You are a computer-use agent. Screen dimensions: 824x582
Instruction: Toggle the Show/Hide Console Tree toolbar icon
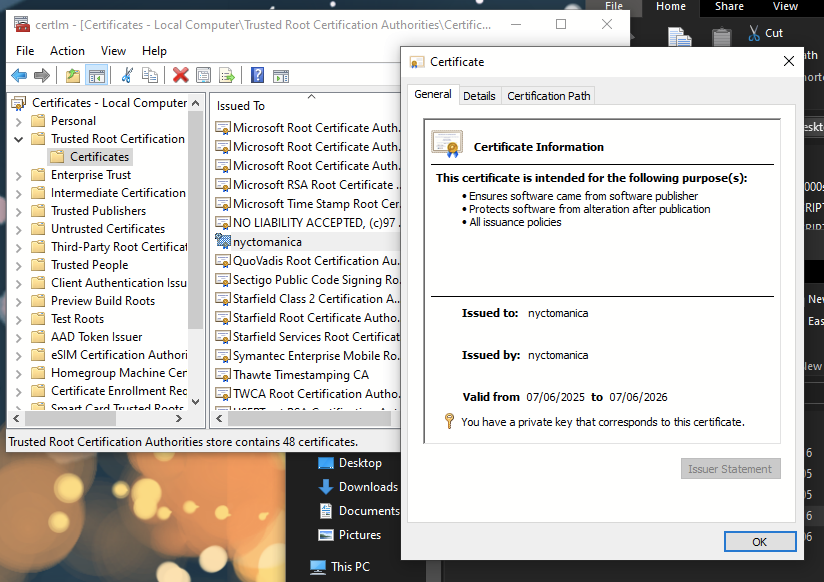click(97, 76)
